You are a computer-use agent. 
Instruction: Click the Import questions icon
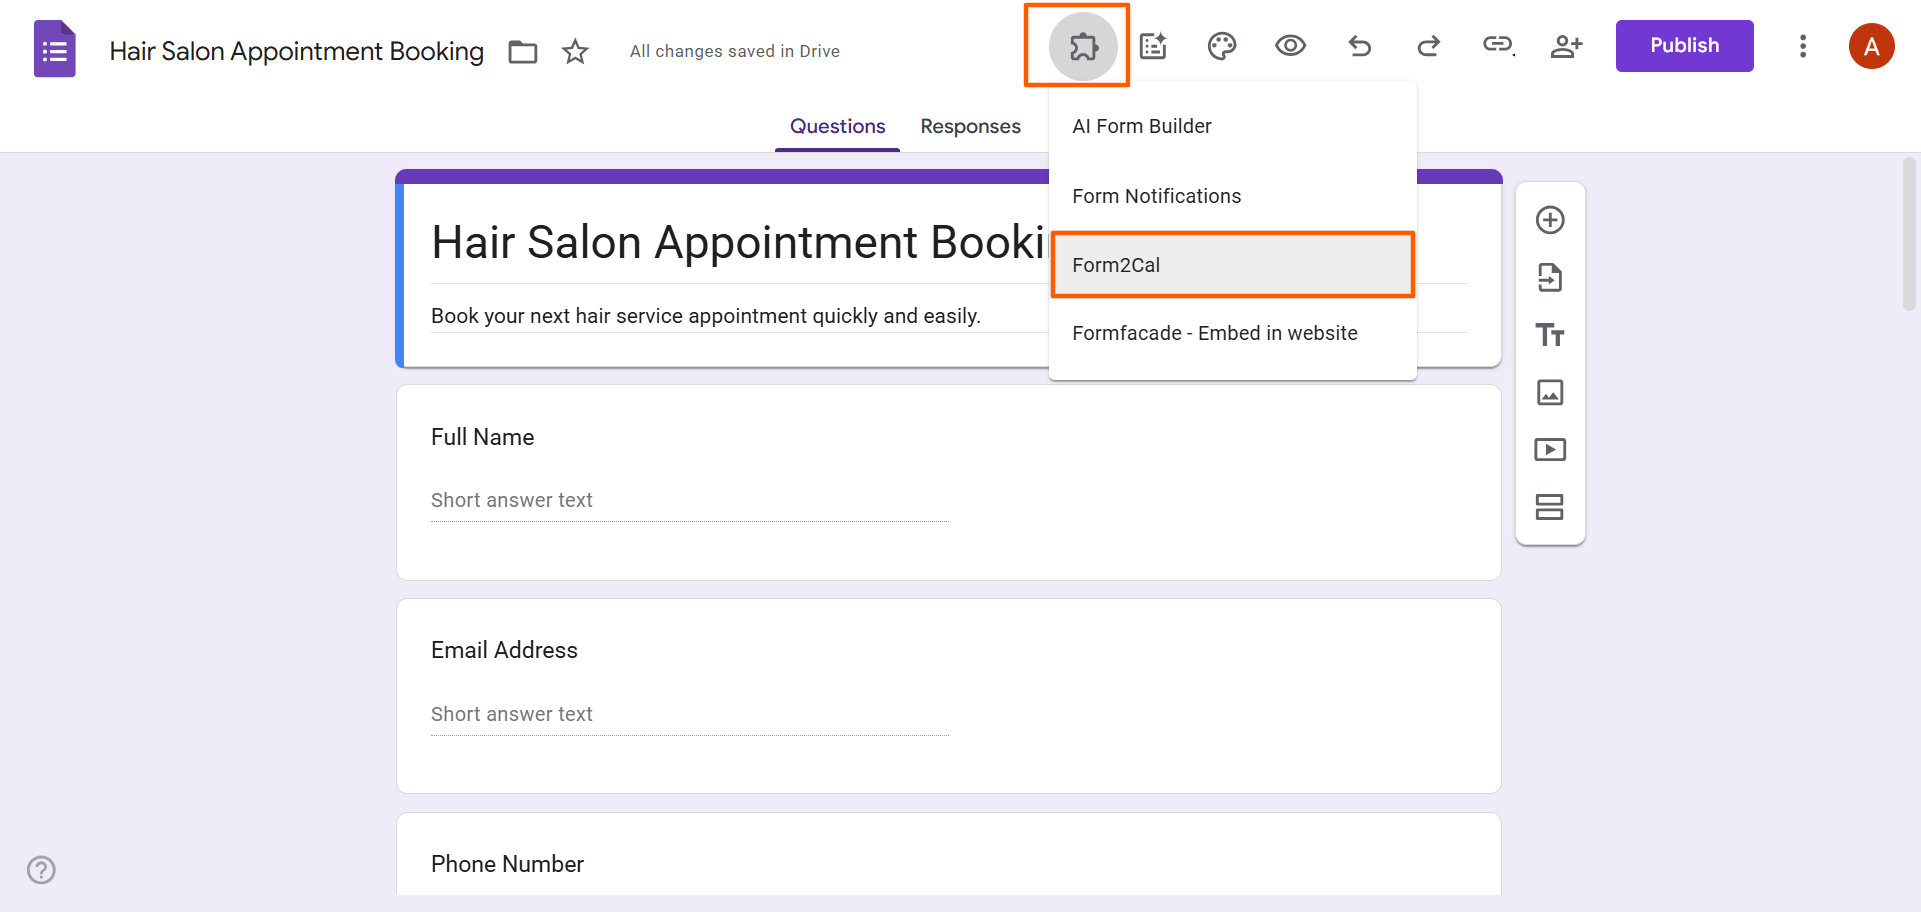coord(1550,278)
